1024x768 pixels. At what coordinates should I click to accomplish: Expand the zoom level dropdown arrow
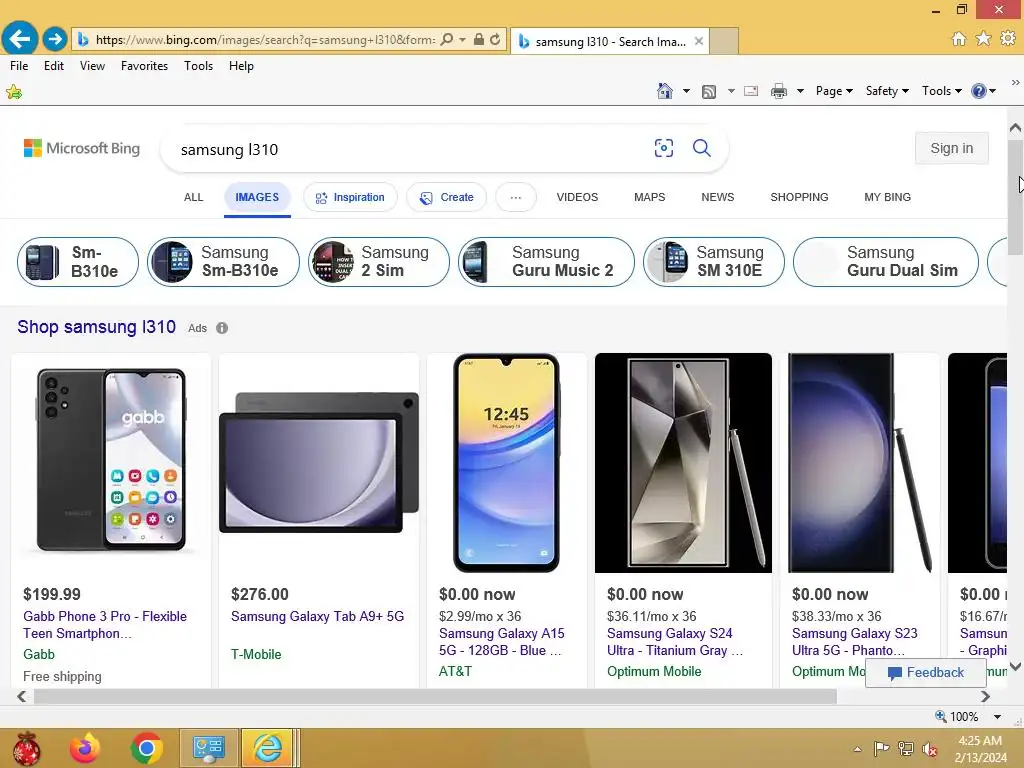point(997,716)
